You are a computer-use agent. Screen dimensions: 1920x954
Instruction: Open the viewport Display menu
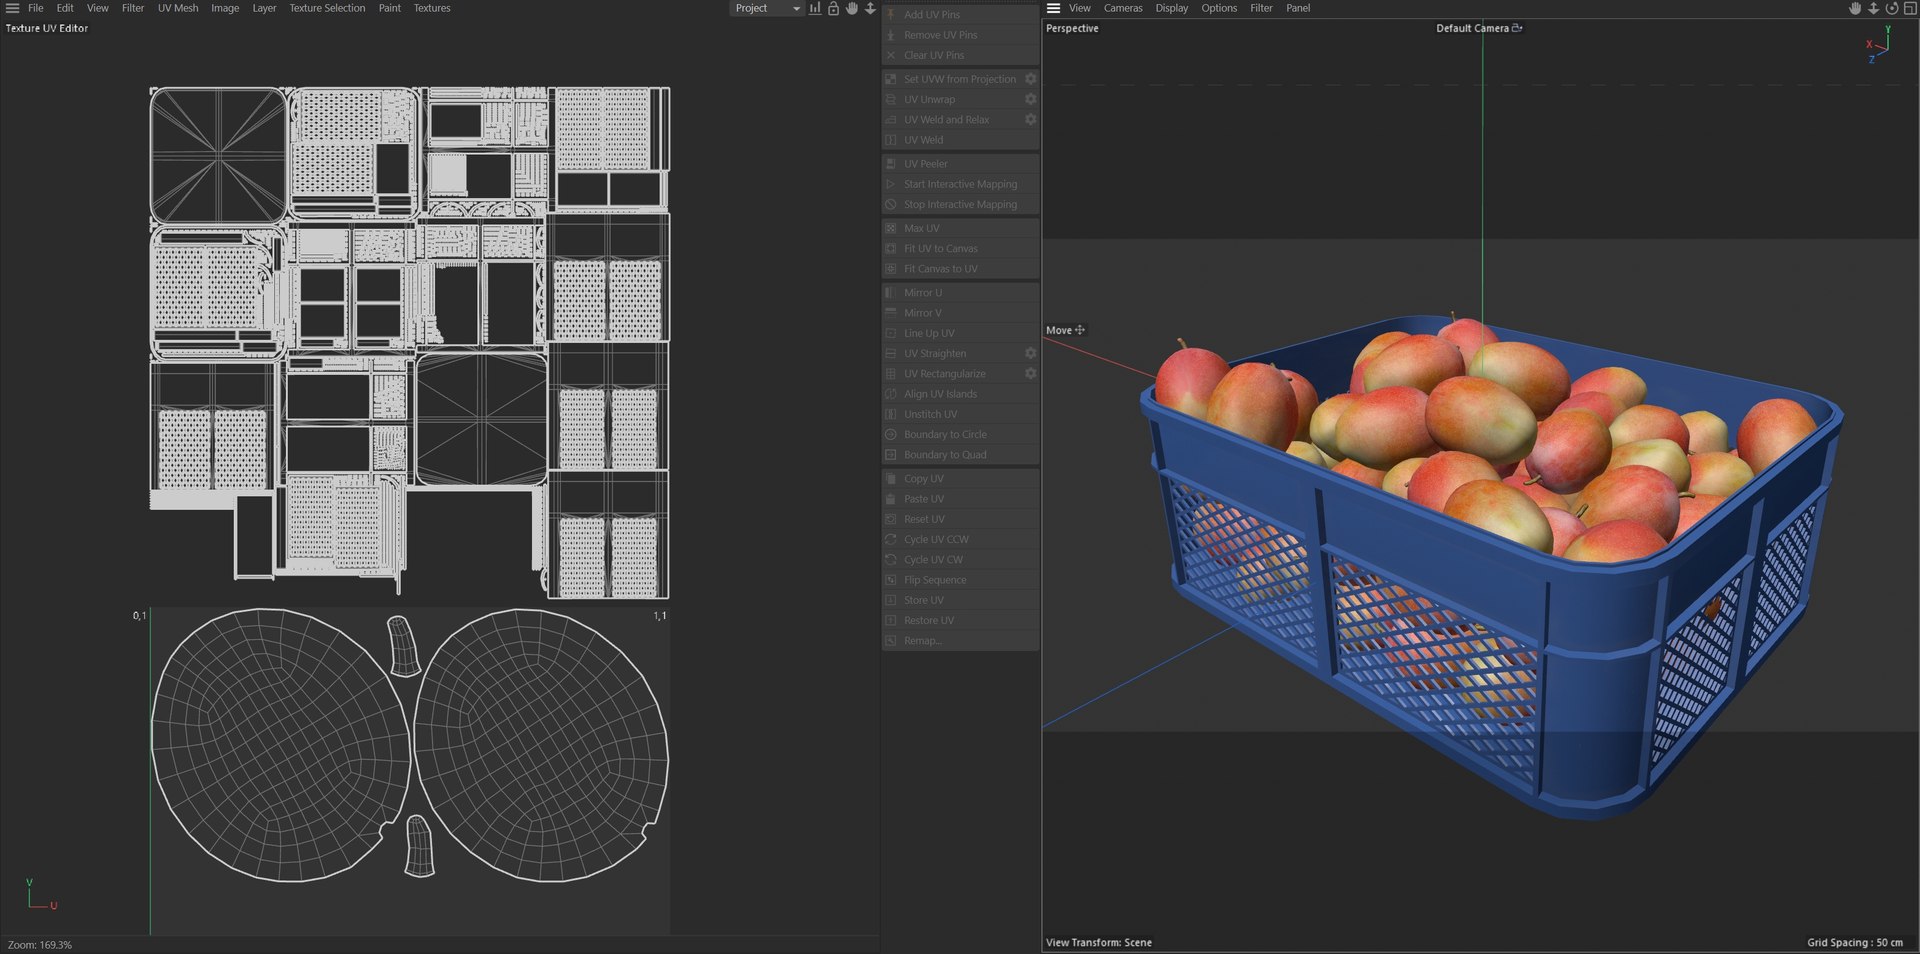(1172, 8)
